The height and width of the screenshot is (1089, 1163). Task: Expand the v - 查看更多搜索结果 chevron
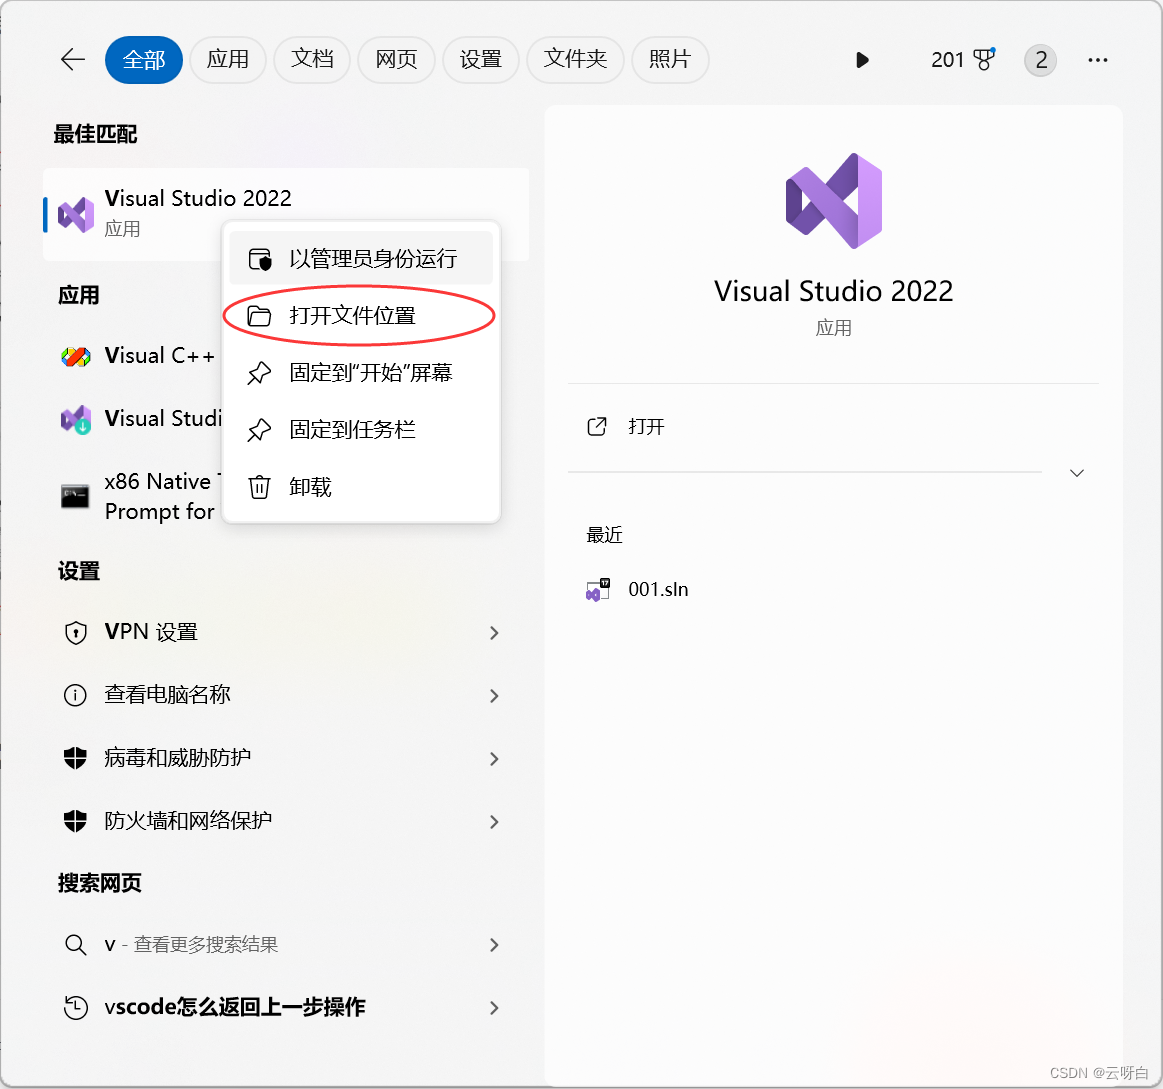pyautogui.click(x=494, y=945)
